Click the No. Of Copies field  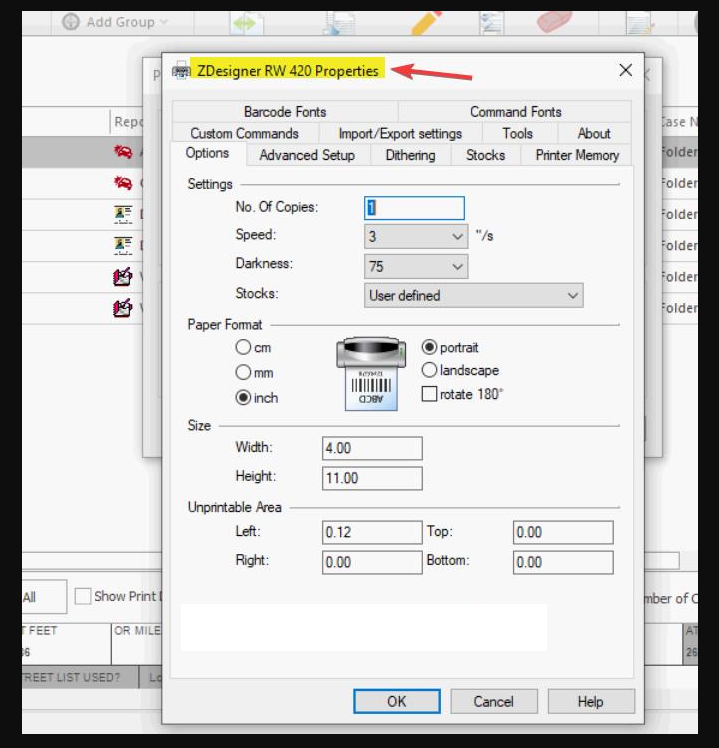click(x=414, y=207)
